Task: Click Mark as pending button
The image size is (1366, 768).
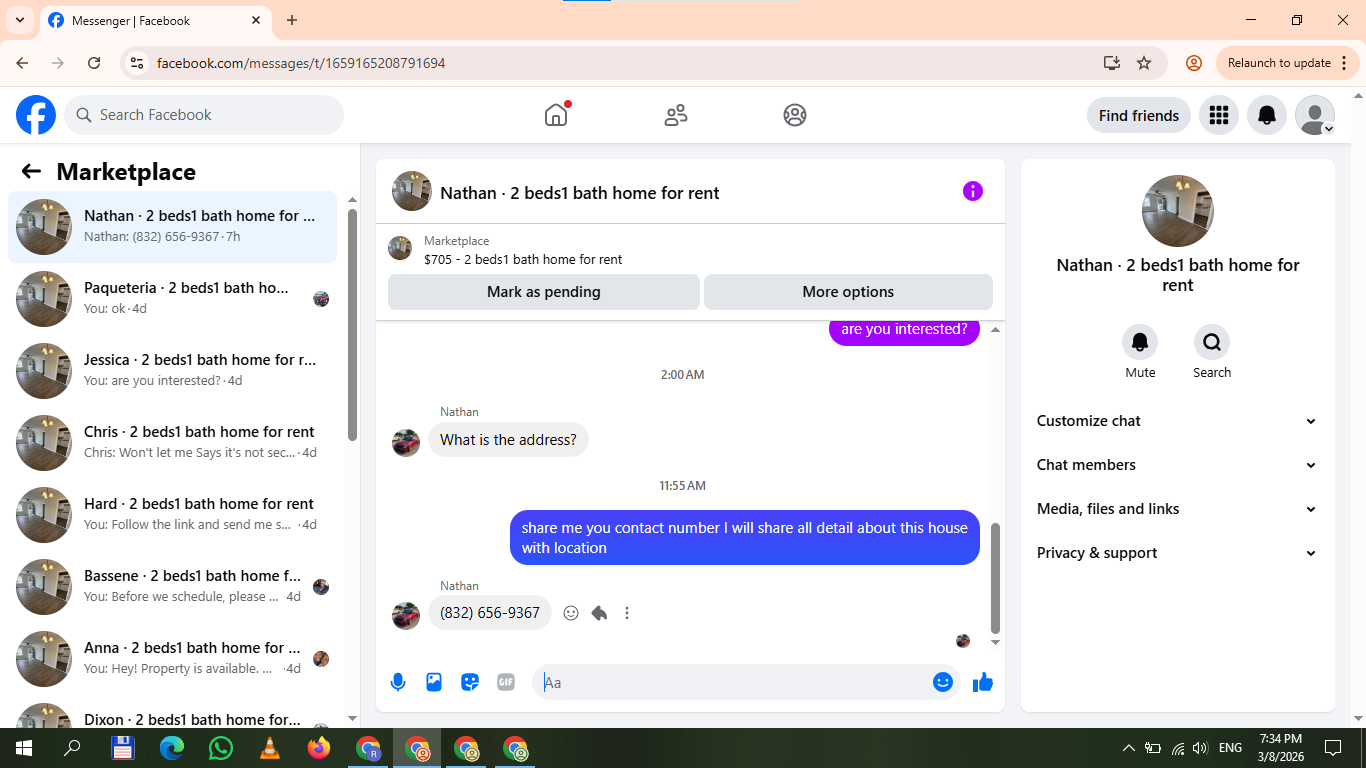Action: [x=544, y=292]
